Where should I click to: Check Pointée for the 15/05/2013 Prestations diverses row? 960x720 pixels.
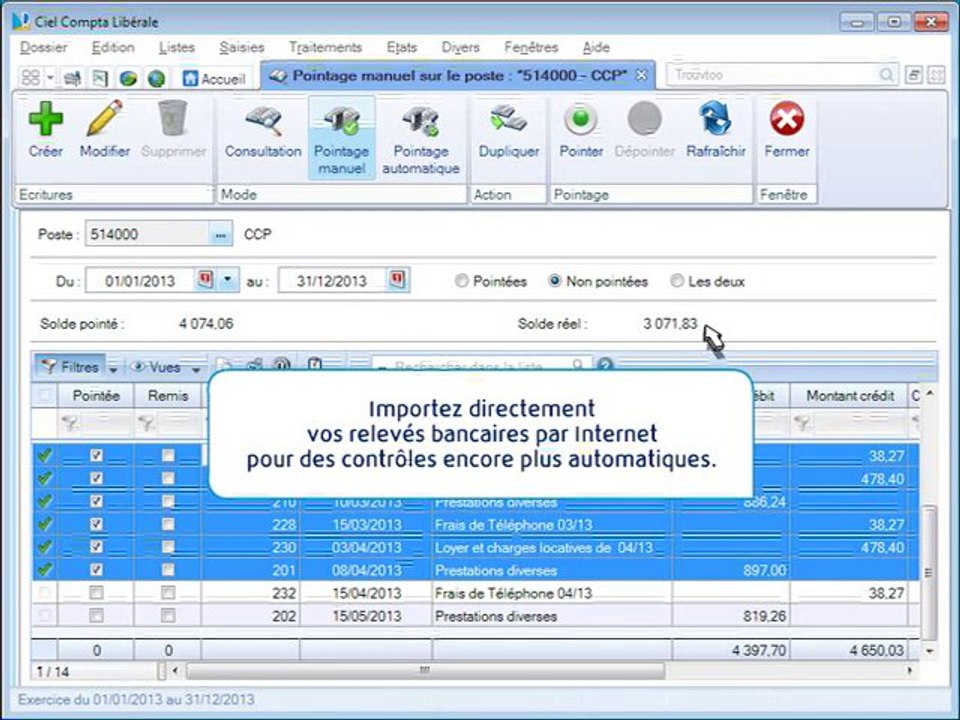coord(96,615)
